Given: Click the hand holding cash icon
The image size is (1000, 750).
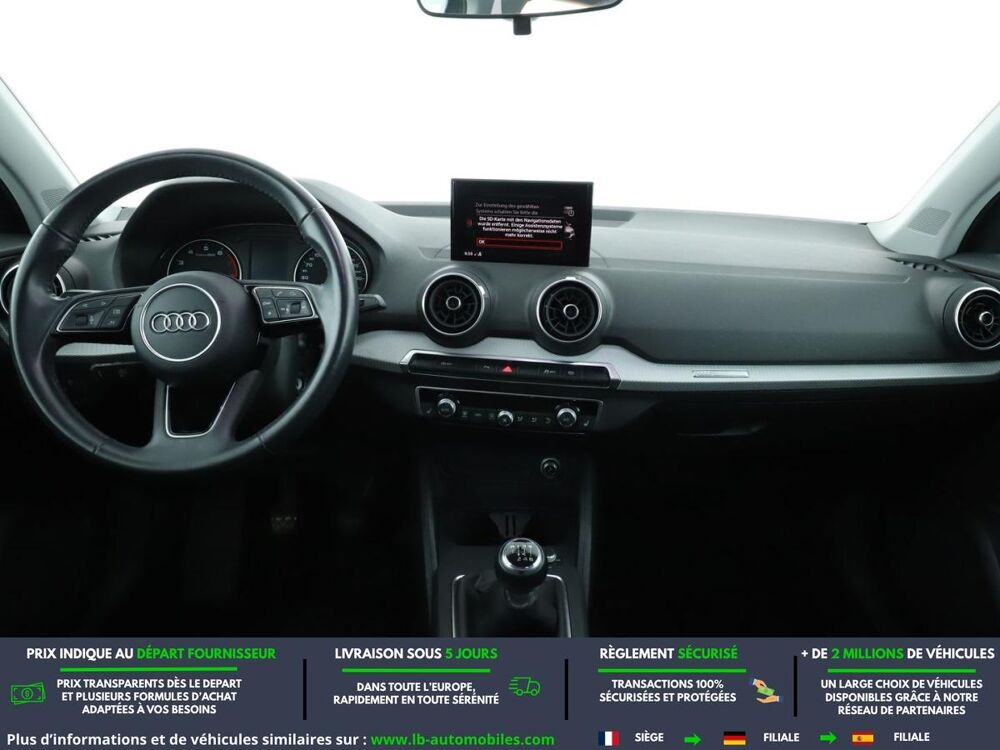Looking at the screenshot, I should pyautogui.click(x=765, y=691).
